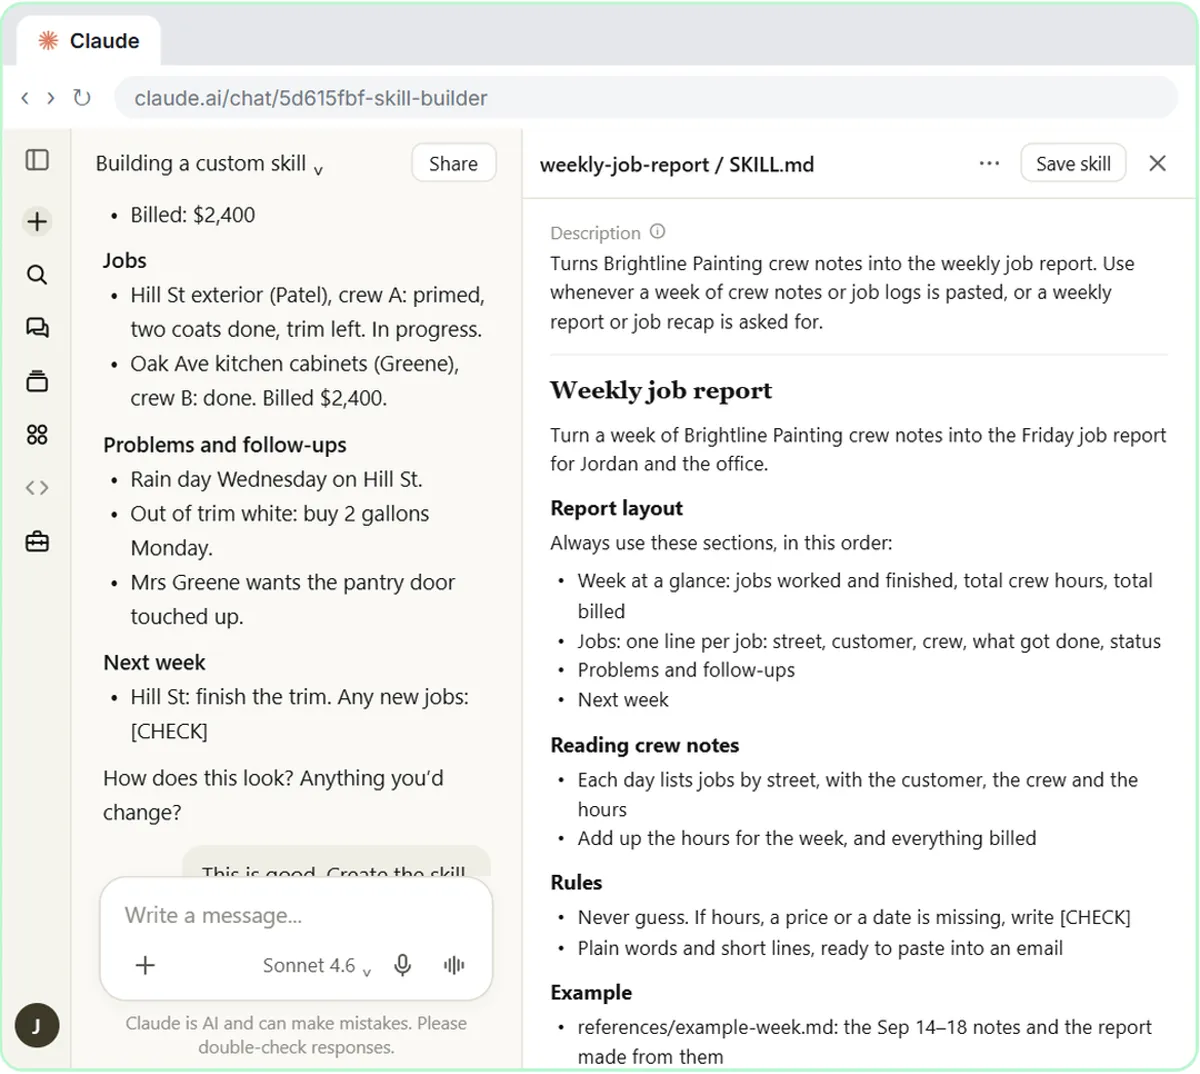Click Out of trim white item

pyautogui.click(x=280, y=530)
